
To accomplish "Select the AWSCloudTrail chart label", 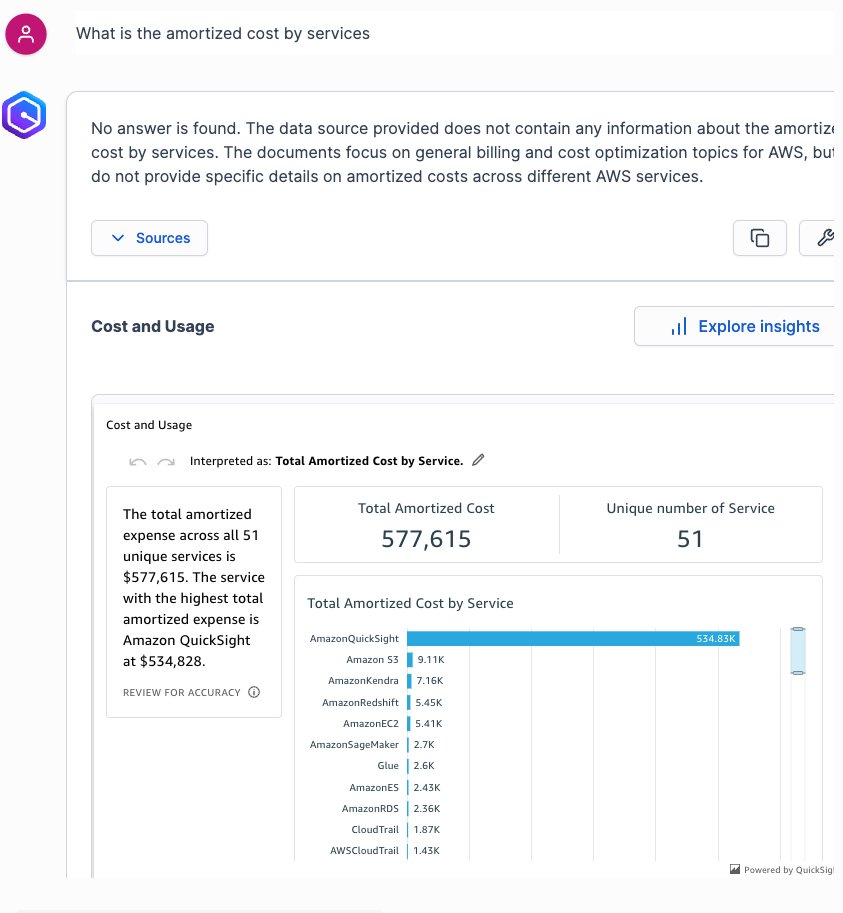I will tap(364, 851).
